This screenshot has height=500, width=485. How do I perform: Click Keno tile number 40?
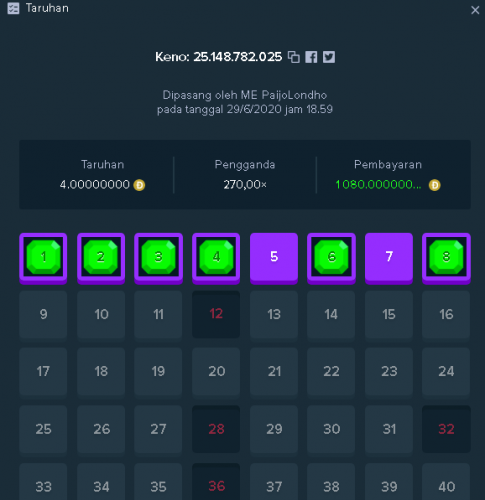(446, 482)
